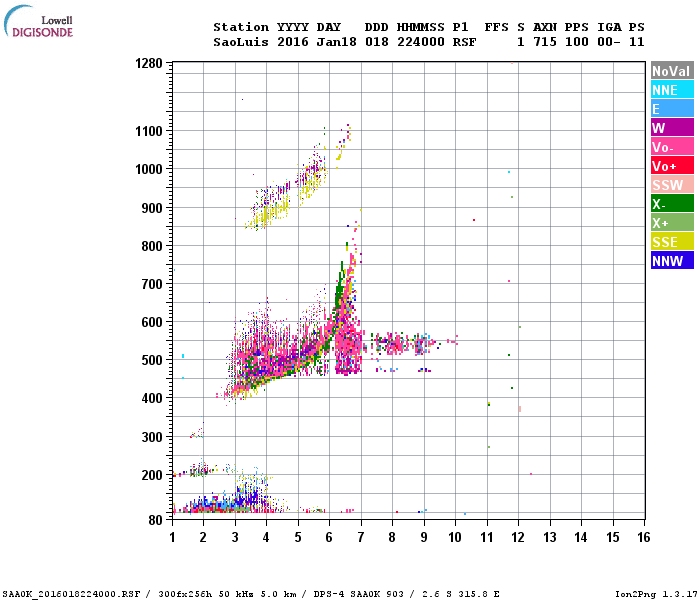Screen dimensions: 700x600
Task: Select the X+ light green legend swatch
Action: (x=672, y=222)
